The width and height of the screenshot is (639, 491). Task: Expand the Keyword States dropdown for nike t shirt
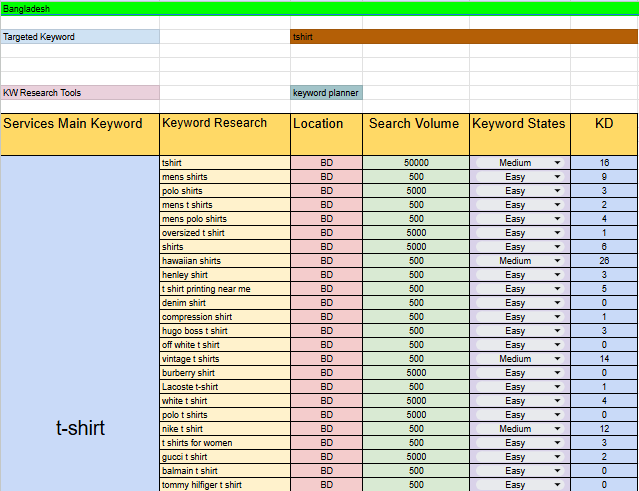(x=557, y=429)
